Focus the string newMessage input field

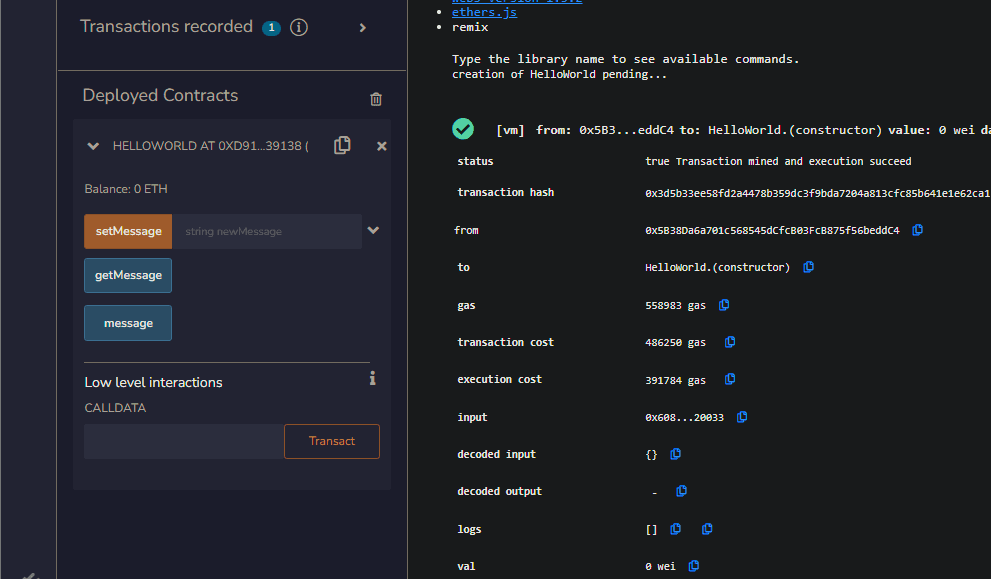coord(267,231)
